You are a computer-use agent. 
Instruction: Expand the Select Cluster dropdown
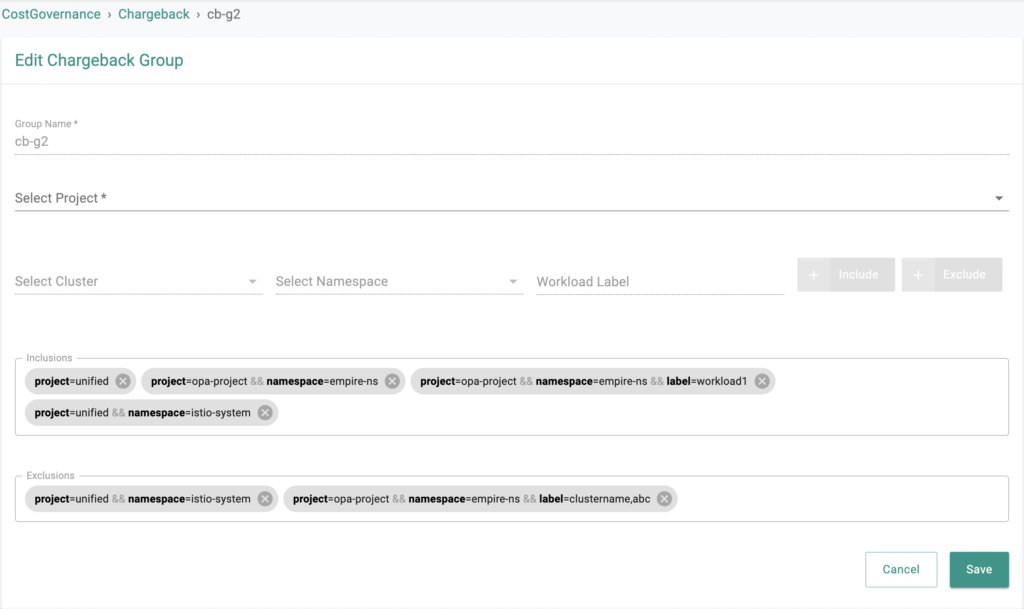(x=138, y=282)
